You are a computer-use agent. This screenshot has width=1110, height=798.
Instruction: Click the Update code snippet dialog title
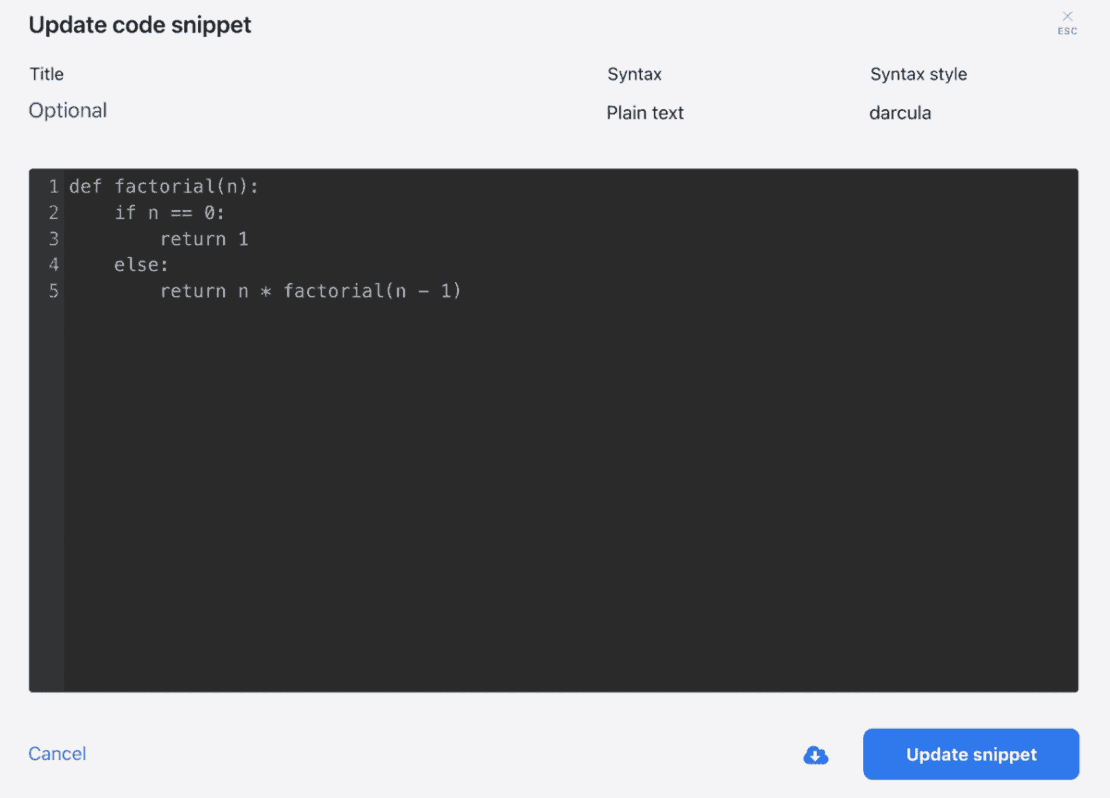coord(139,25)
